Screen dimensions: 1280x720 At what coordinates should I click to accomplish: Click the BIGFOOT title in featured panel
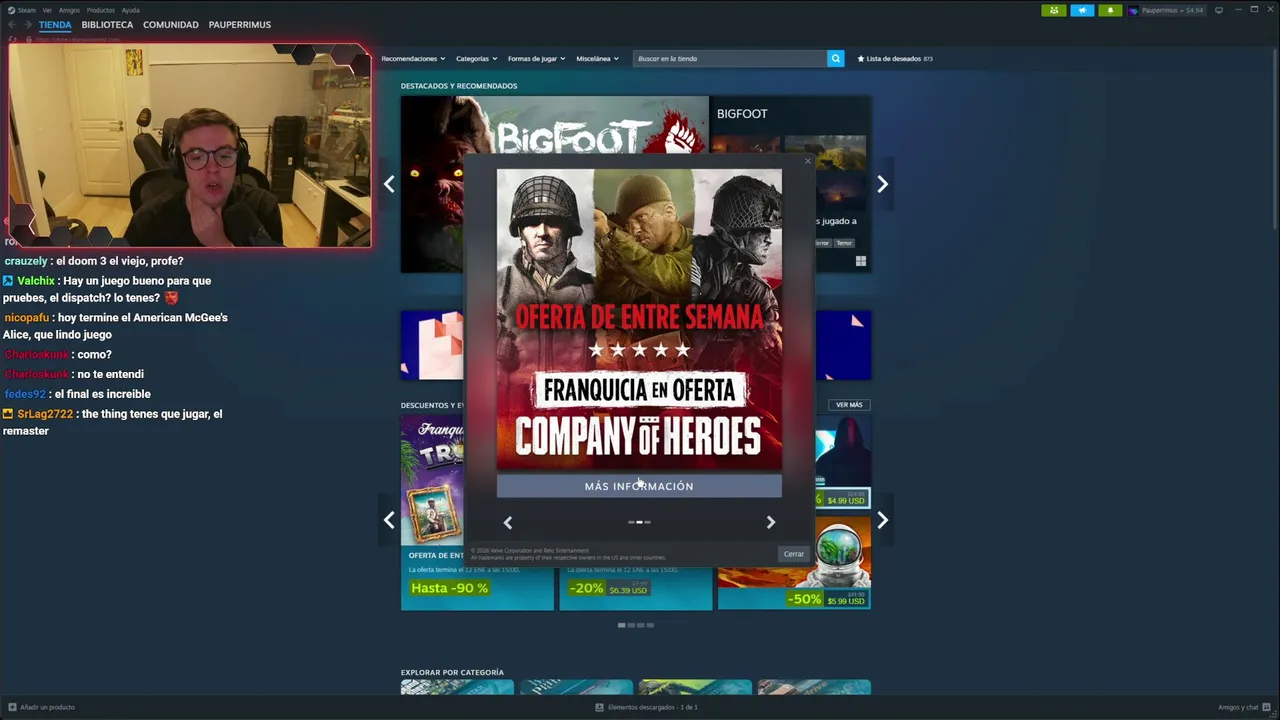[x=742, y=114]
